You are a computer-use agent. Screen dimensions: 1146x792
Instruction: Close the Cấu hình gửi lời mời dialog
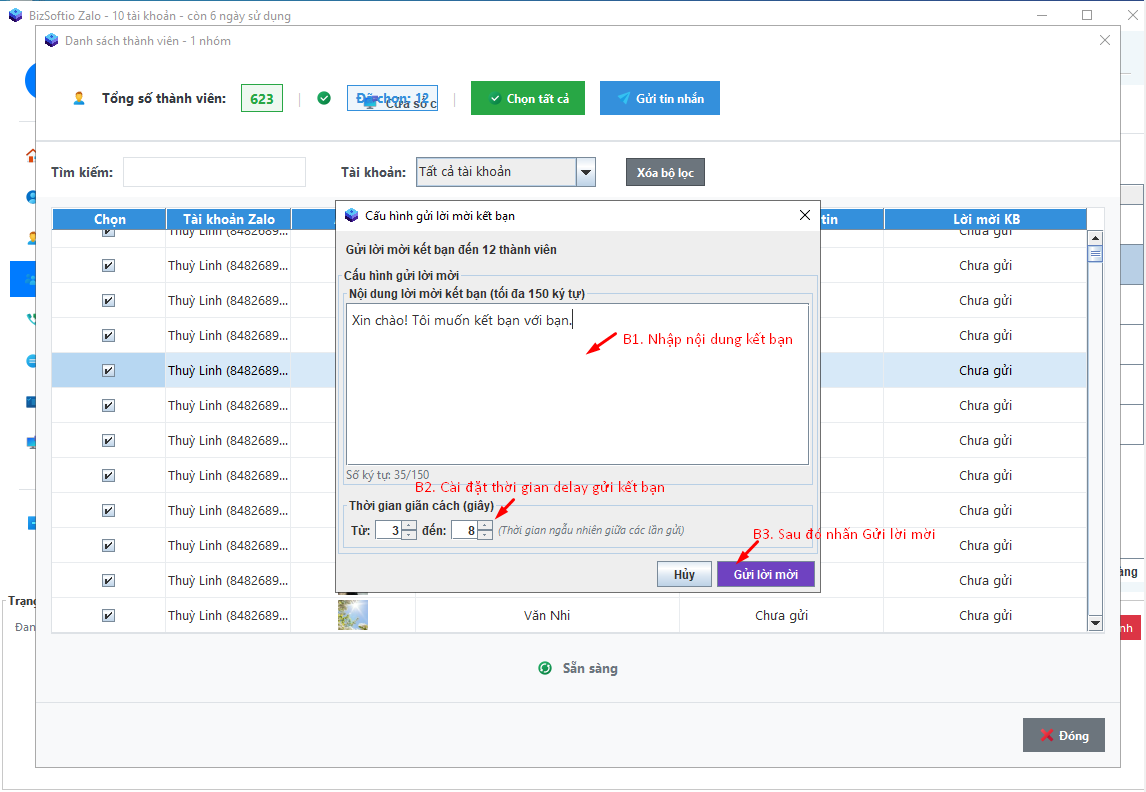(805, 215)
